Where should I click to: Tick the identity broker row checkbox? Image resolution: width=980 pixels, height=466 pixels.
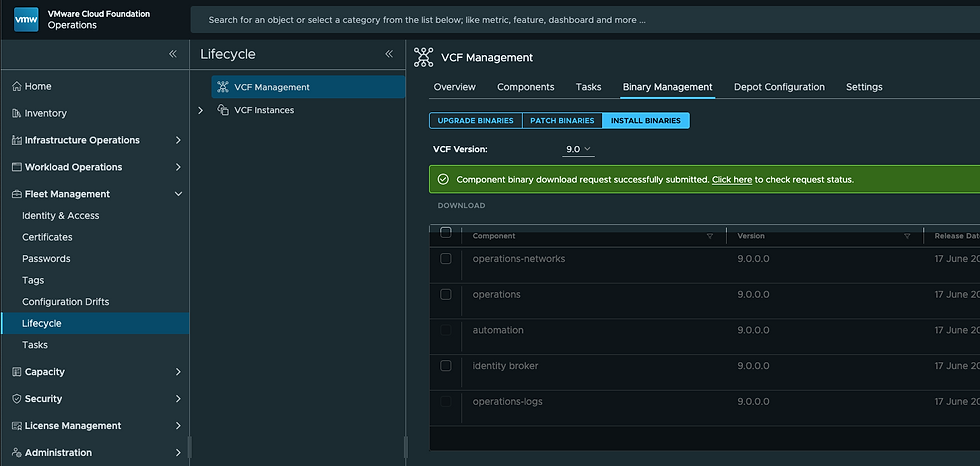[446, 366]
